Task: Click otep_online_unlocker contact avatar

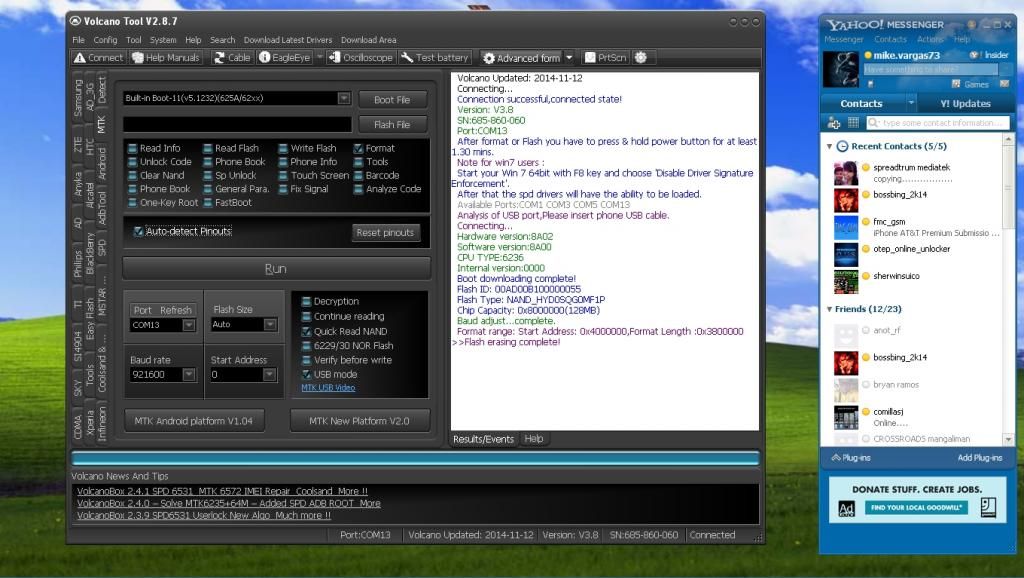Action: tap(846, 255)
